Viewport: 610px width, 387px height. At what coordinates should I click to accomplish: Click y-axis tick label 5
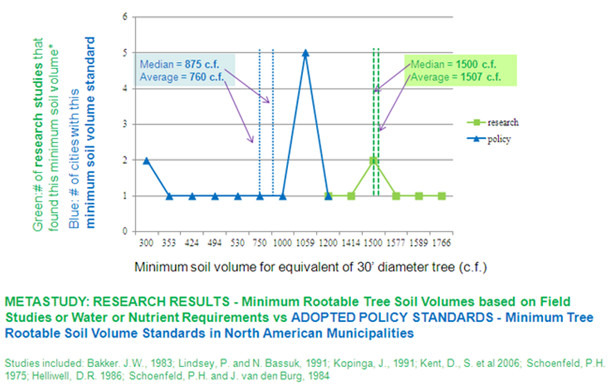click(x=125, y=53)
